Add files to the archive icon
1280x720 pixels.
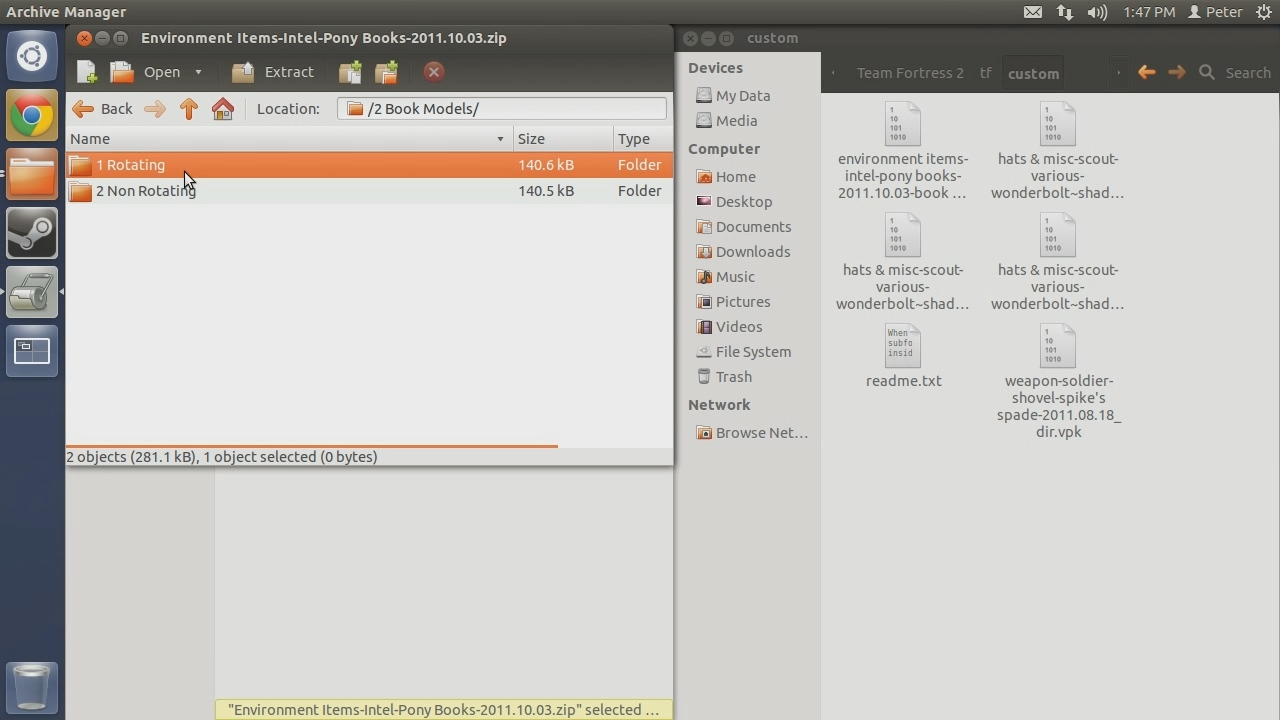pos(350,72)
